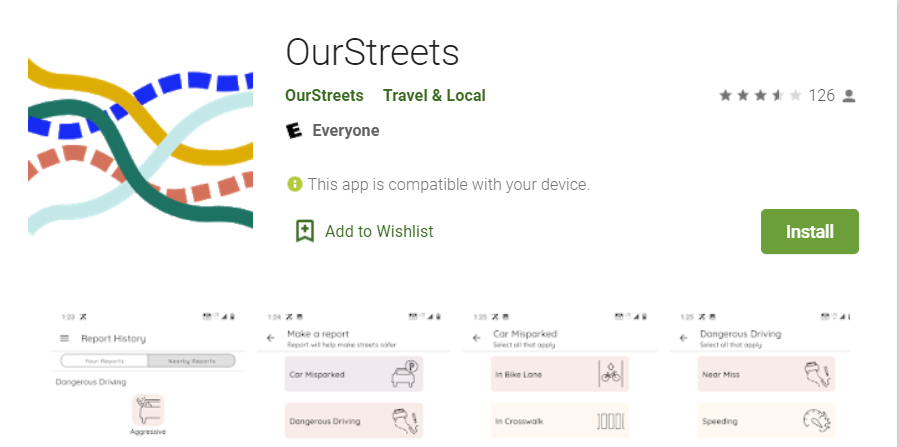Click the Make a report heading
899x447 pixels.
click(x=318, y=334)
